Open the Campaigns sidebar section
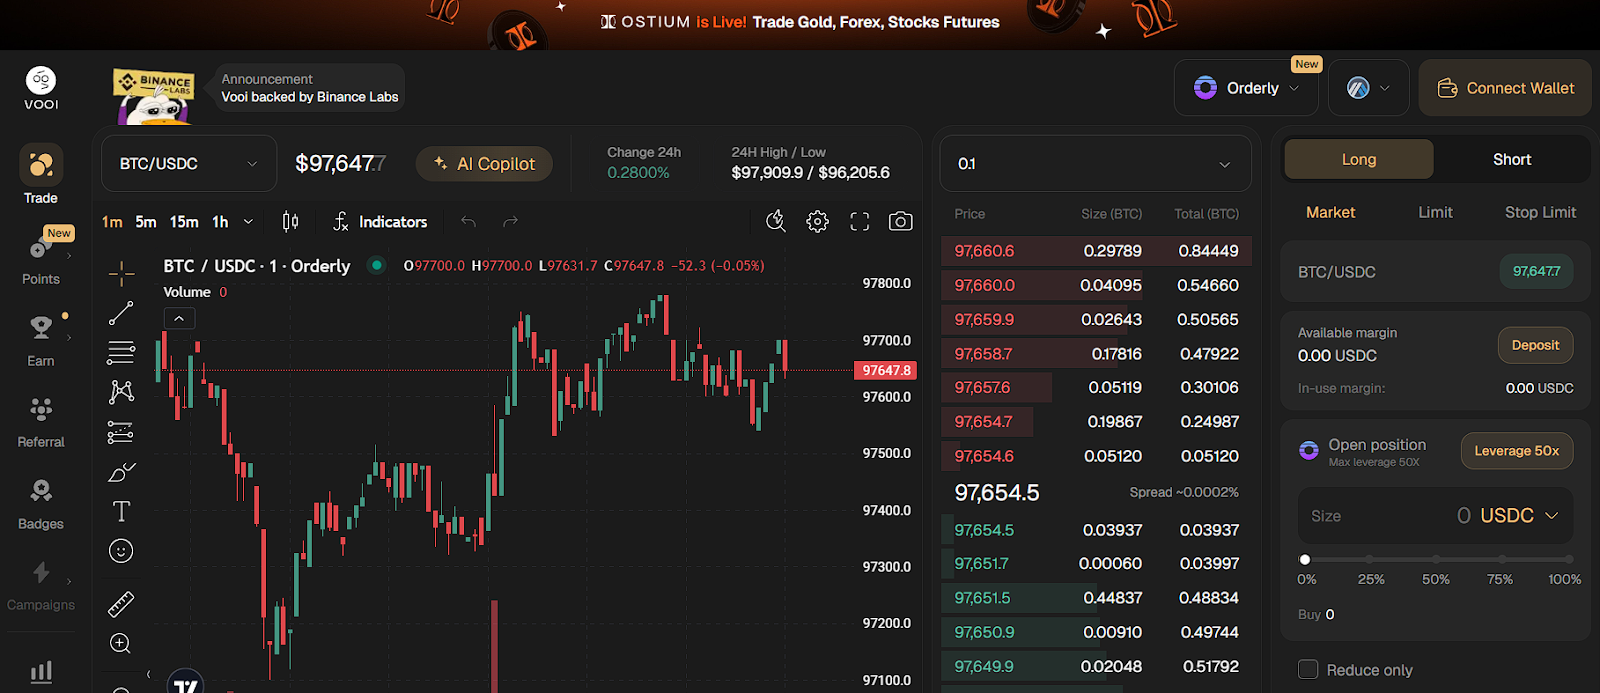Screen dimensions: 1600x693 coord(41,585)
